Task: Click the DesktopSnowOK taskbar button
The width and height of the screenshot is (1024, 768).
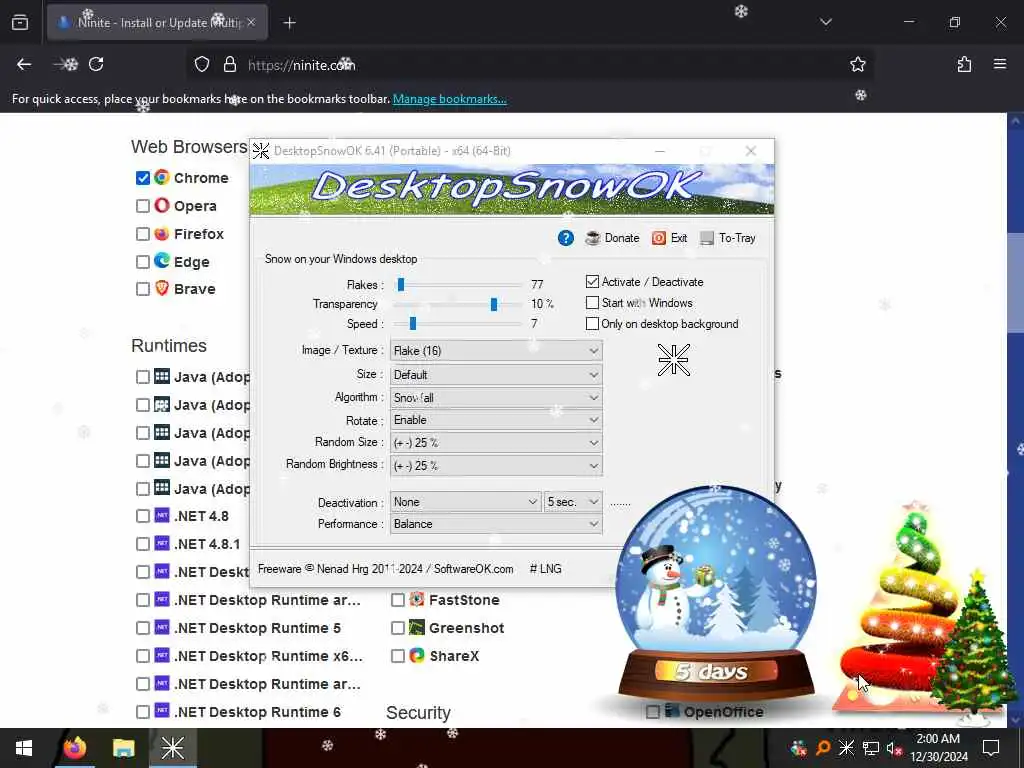Action: pos(172,748)
